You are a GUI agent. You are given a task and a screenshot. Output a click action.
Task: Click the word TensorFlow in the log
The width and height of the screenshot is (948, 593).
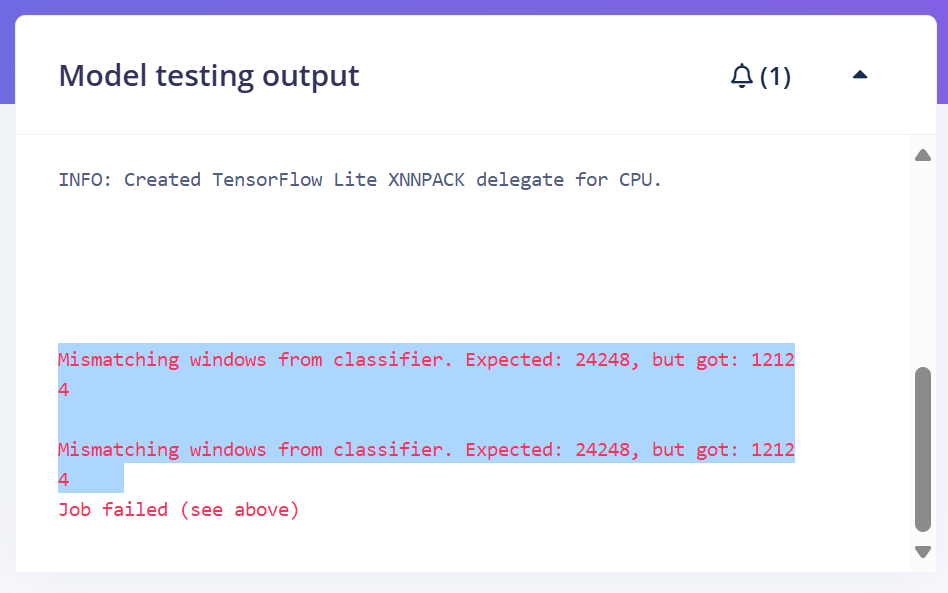click(267, 180)
